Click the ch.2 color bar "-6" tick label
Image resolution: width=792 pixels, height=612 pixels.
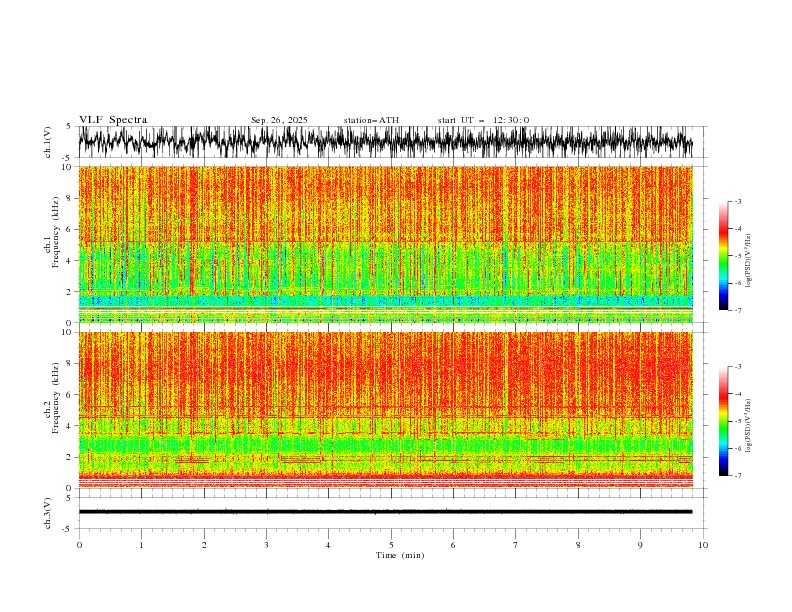(x=737, y=448)
